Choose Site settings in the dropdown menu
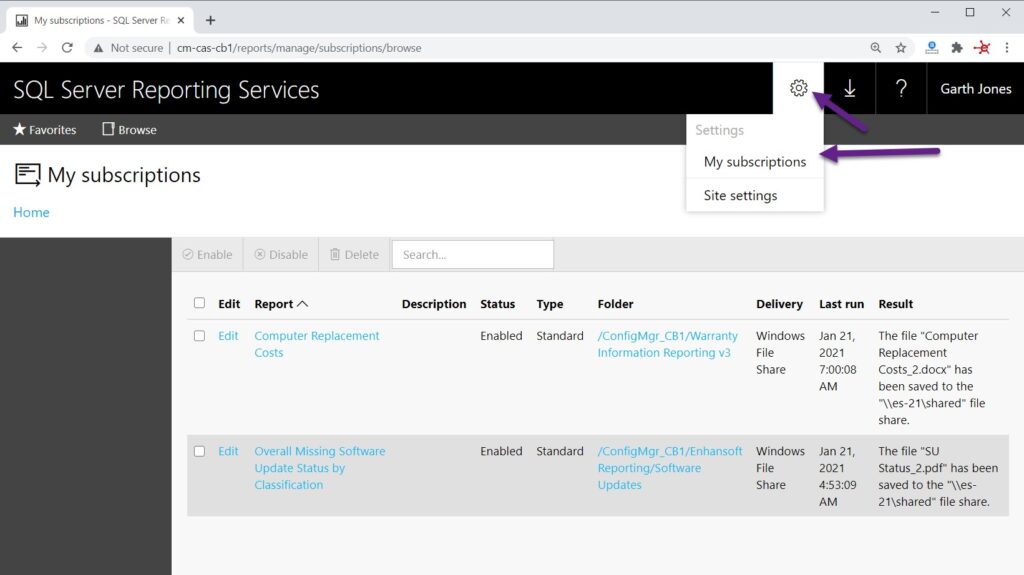 [740, 195]
